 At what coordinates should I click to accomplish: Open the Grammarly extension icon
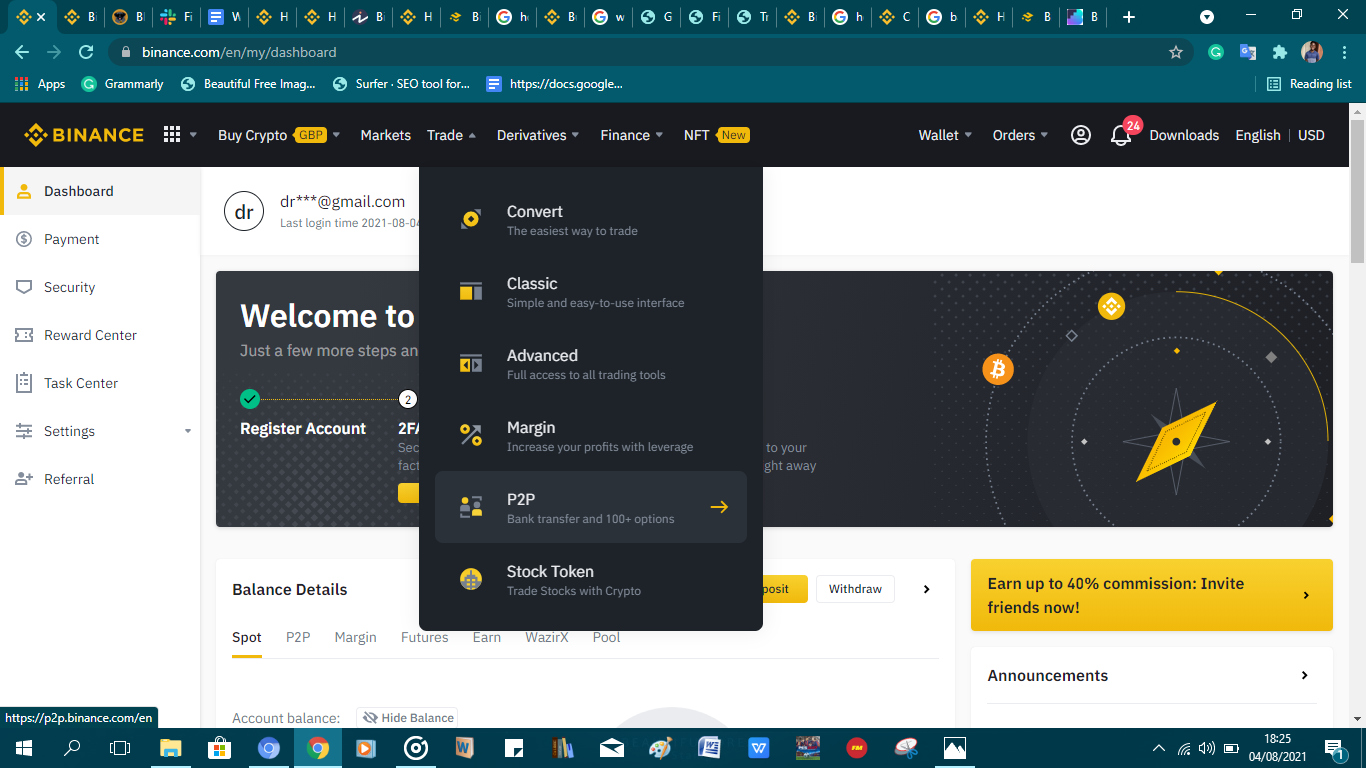(1216, 52)
